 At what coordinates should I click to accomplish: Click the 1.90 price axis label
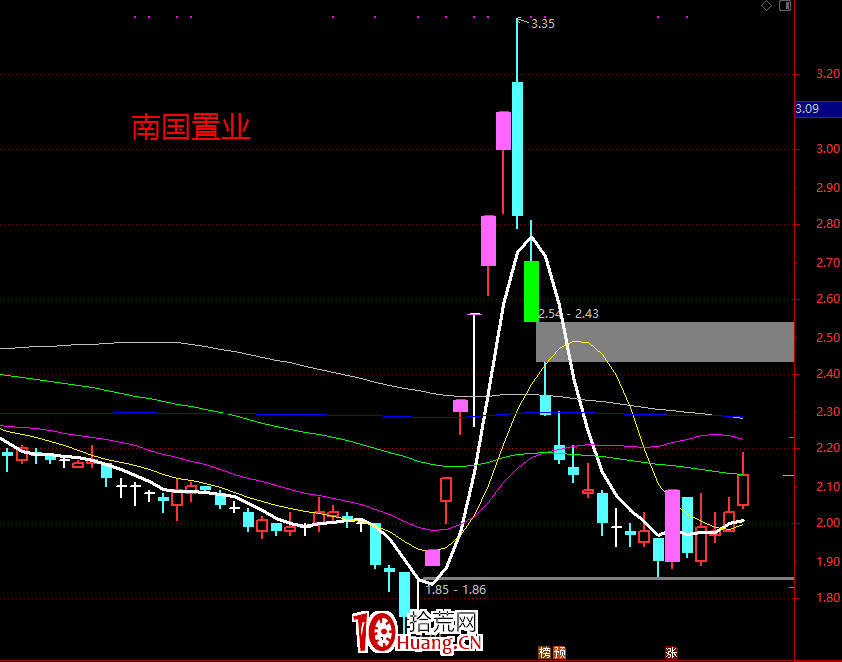tap(828, 562)
